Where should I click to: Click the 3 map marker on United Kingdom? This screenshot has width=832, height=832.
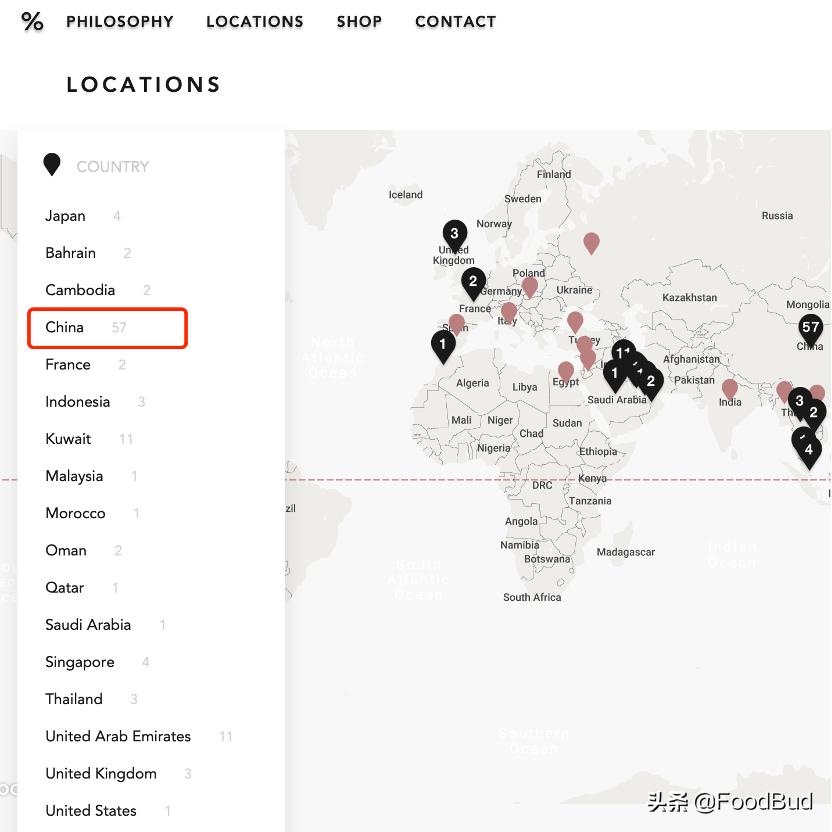454,234
